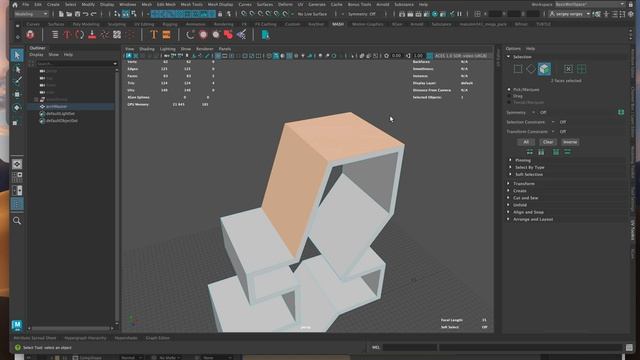The height and width of the screenshot is (360, 640).
Task: Open the viewport Lighting menu
Action: pos(167,49)
